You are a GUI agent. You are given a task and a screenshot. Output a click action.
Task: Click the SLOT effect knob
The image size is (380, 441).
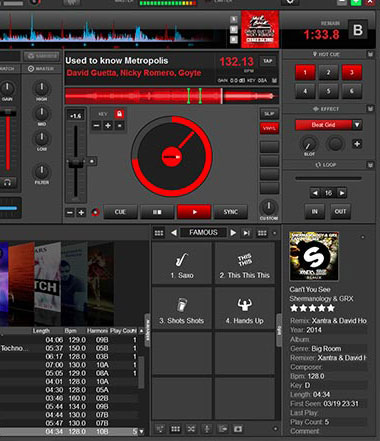[309, 144]
